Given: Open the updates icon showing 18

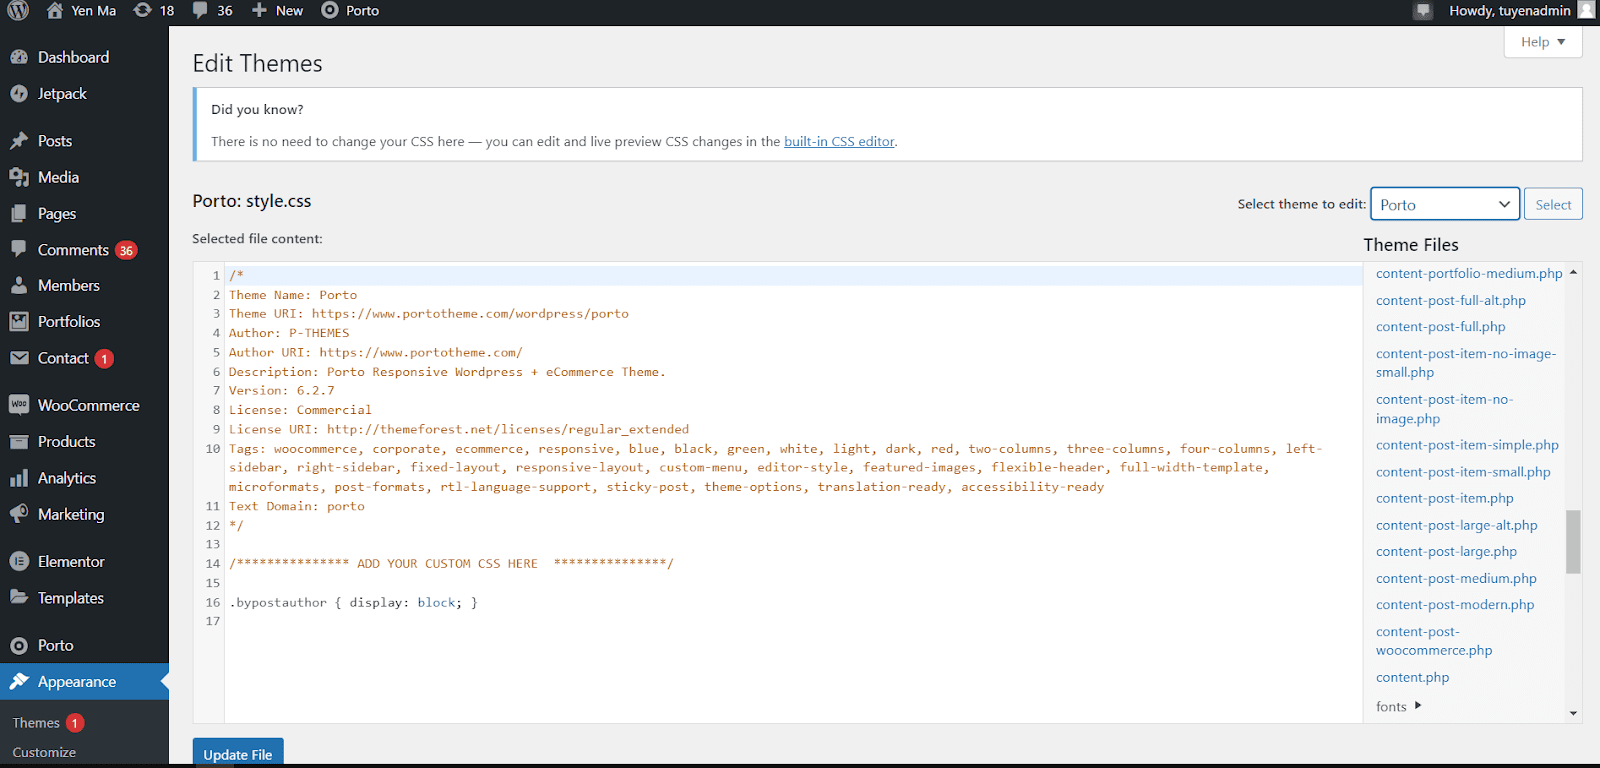Looking at the screenshot, I should [143, 10].
